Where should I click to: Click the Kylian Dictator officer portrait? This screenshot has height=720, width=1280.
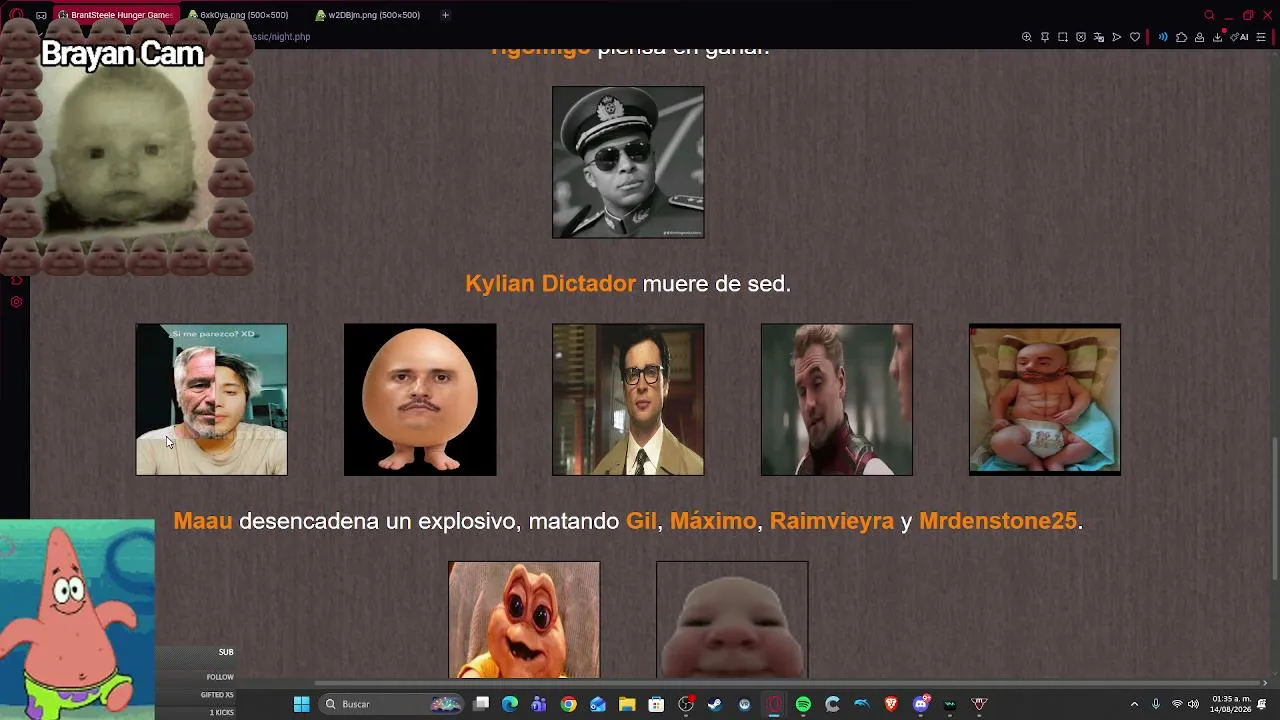coord(628,162)
